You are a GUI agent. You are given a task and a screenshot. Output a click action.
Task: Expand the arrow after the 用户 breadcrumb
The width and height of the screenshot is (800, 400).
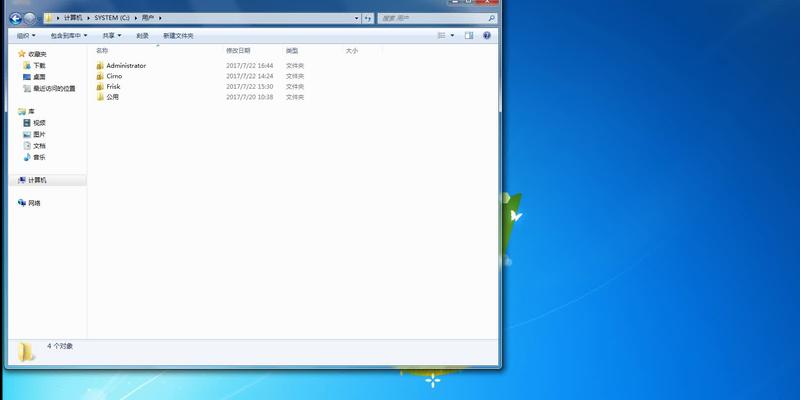point(160,18)
